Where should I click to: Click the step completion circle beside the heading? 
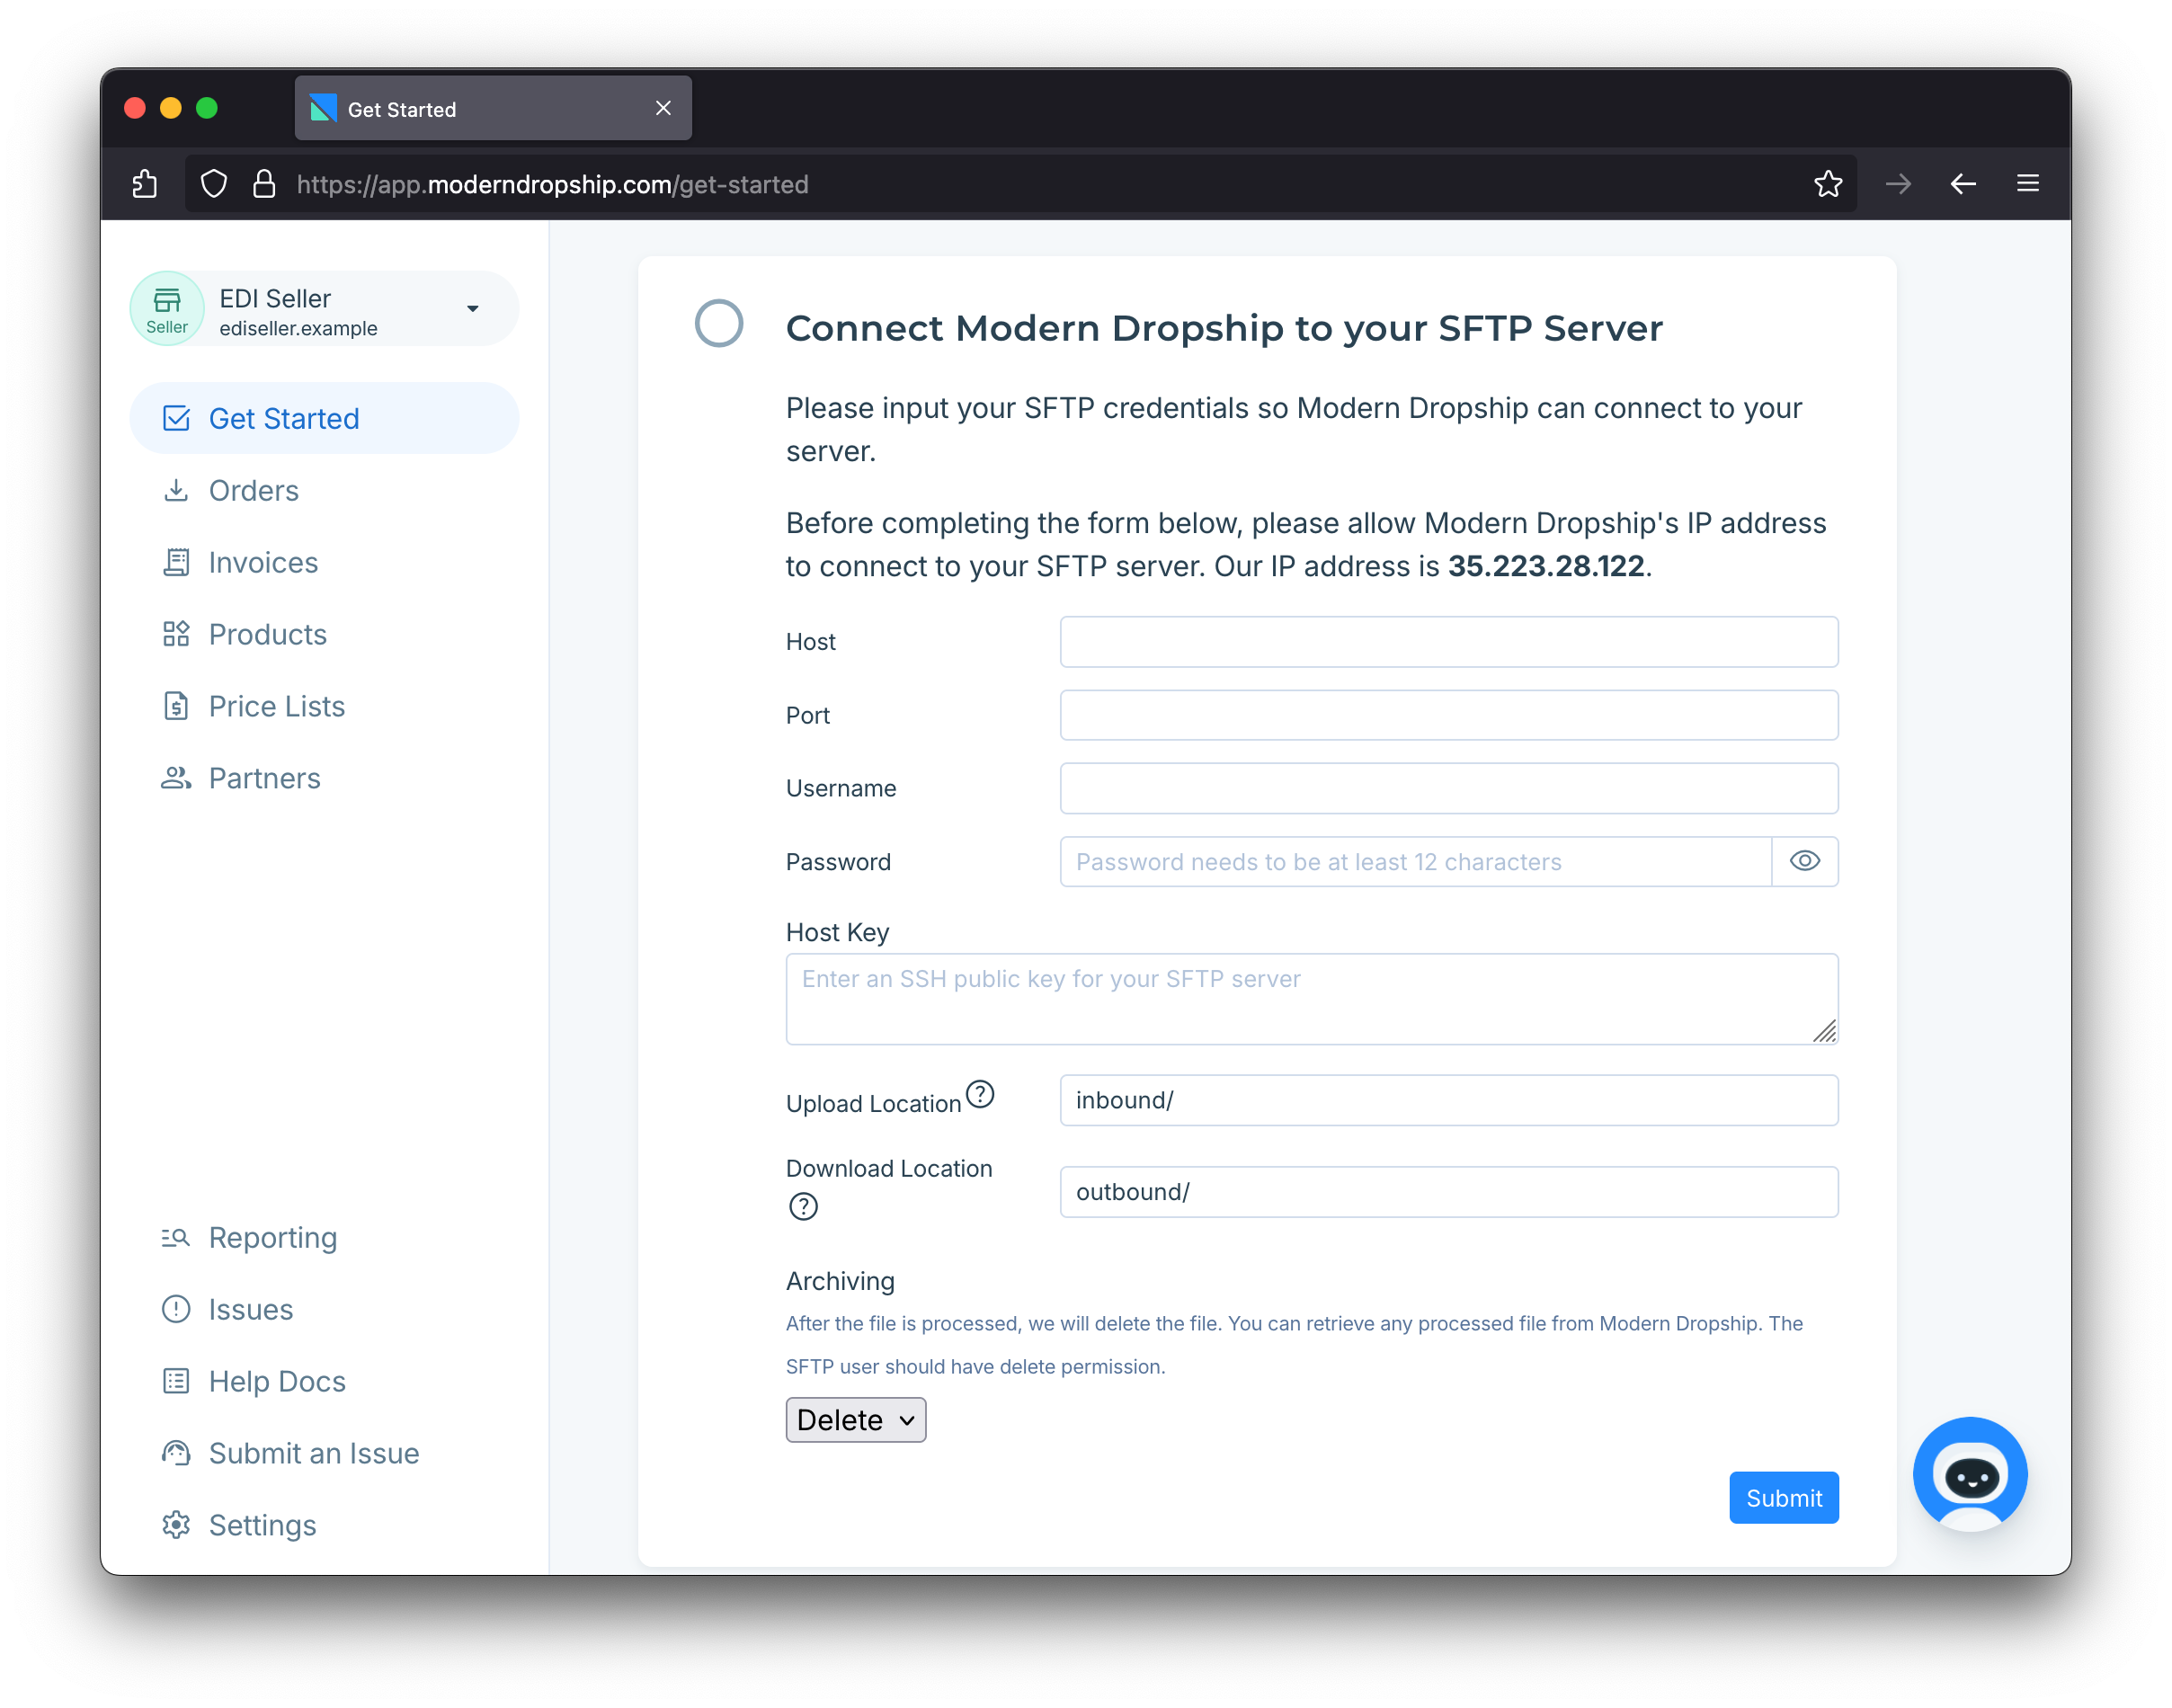pyautogui.click(x=719, y=324)
